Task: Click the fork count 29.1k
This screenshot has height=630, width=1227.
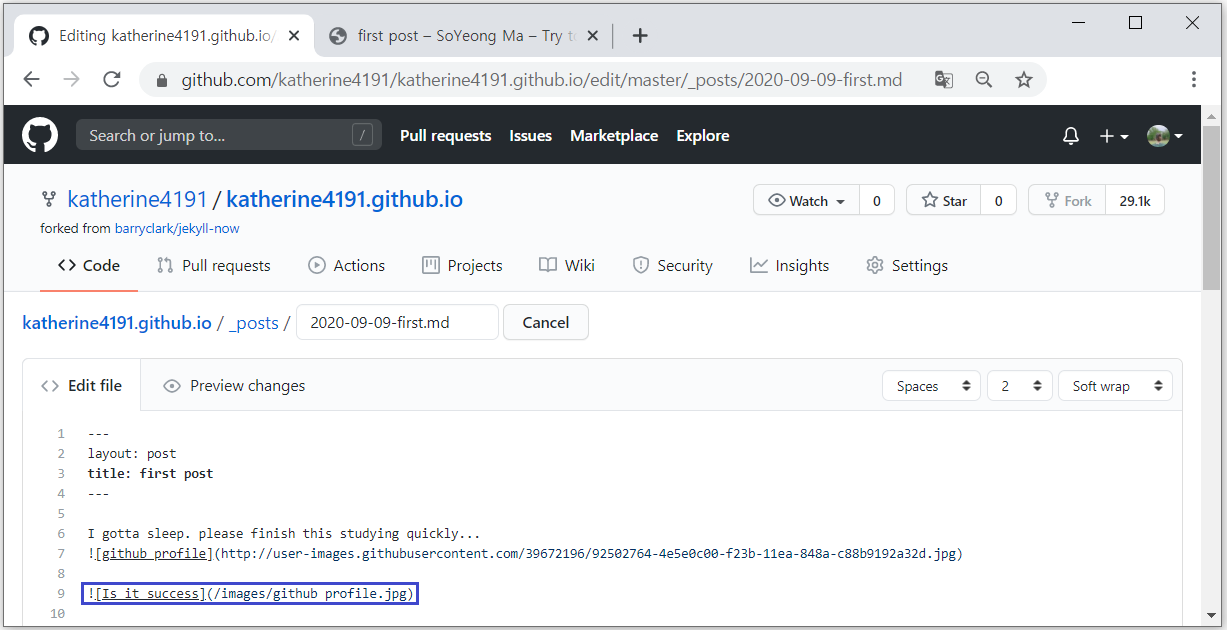Action: [x=1135, y=200]
